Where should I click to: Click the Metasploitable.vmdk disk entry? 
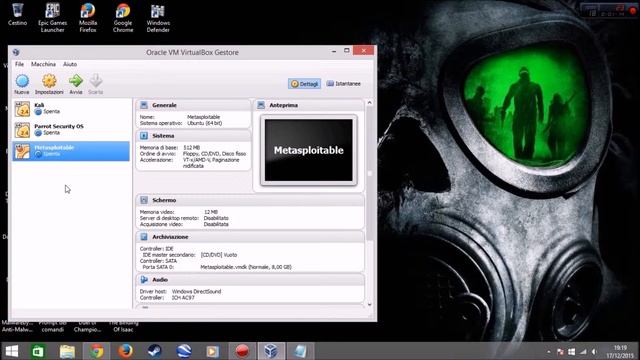[246, 267]
